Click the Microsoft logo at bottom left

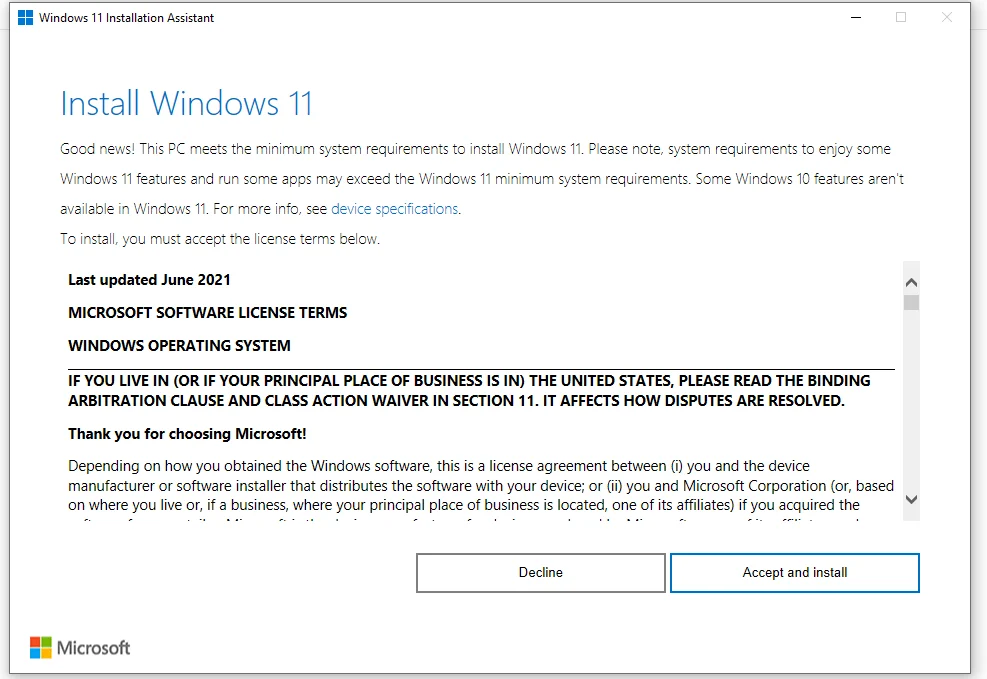tap(80, 648)
